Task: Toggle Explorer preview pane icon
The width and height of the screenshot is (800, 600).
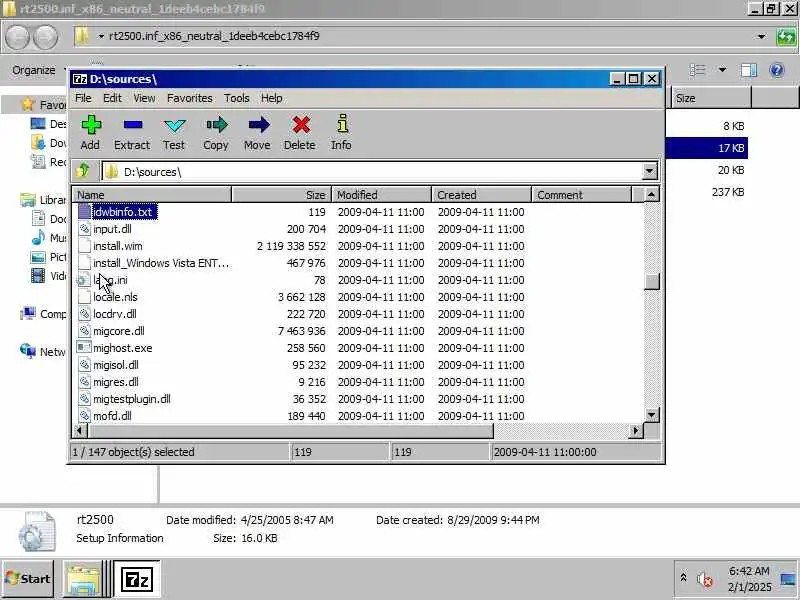Action: click(x=749, y=70)
